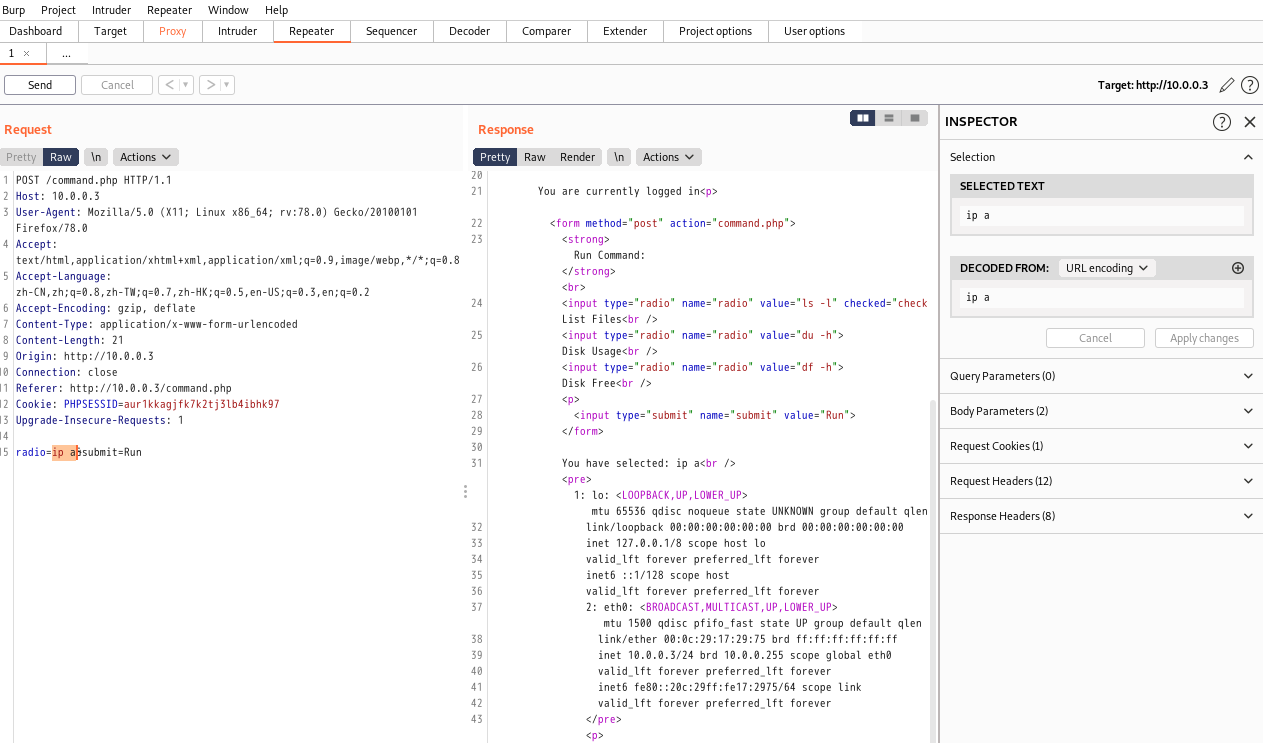
Task: Open the Repeater menu
Action: pos(169,10)
